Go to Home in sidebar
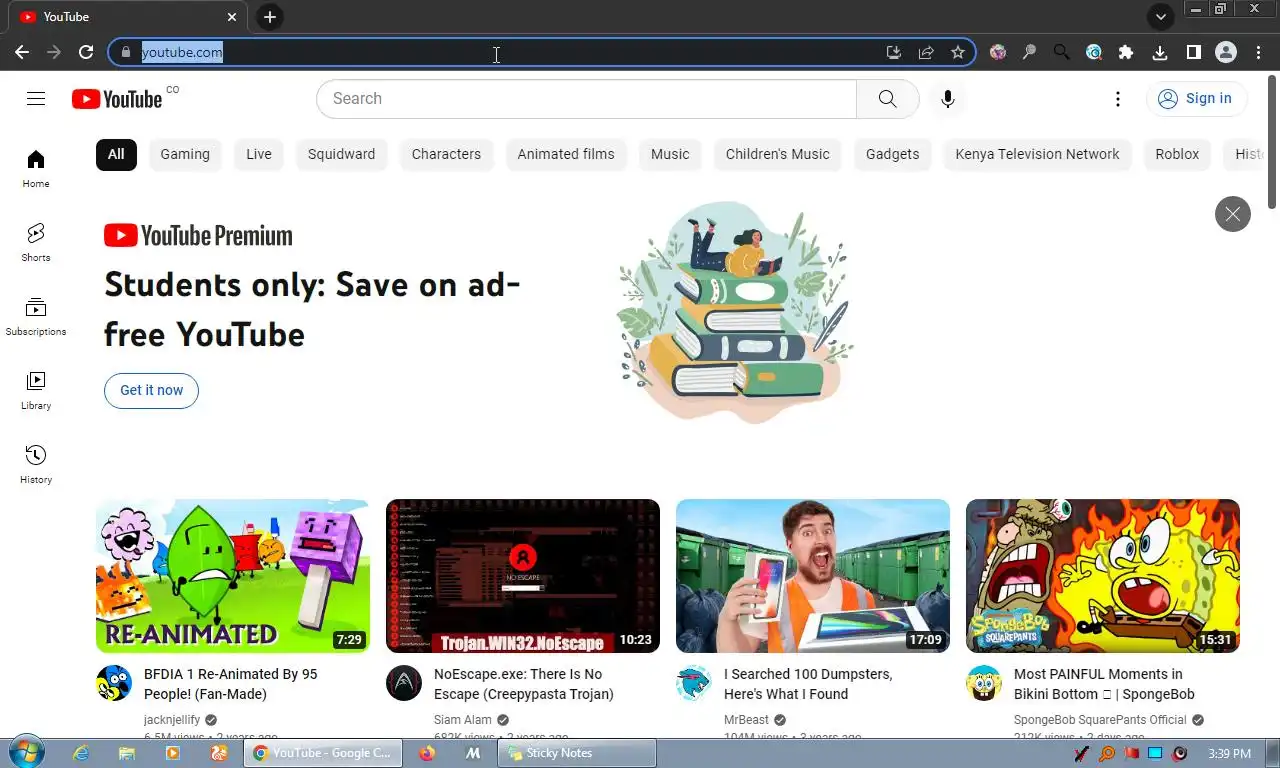The width and height of the screenshot is (1280, 768). (36, 168)
